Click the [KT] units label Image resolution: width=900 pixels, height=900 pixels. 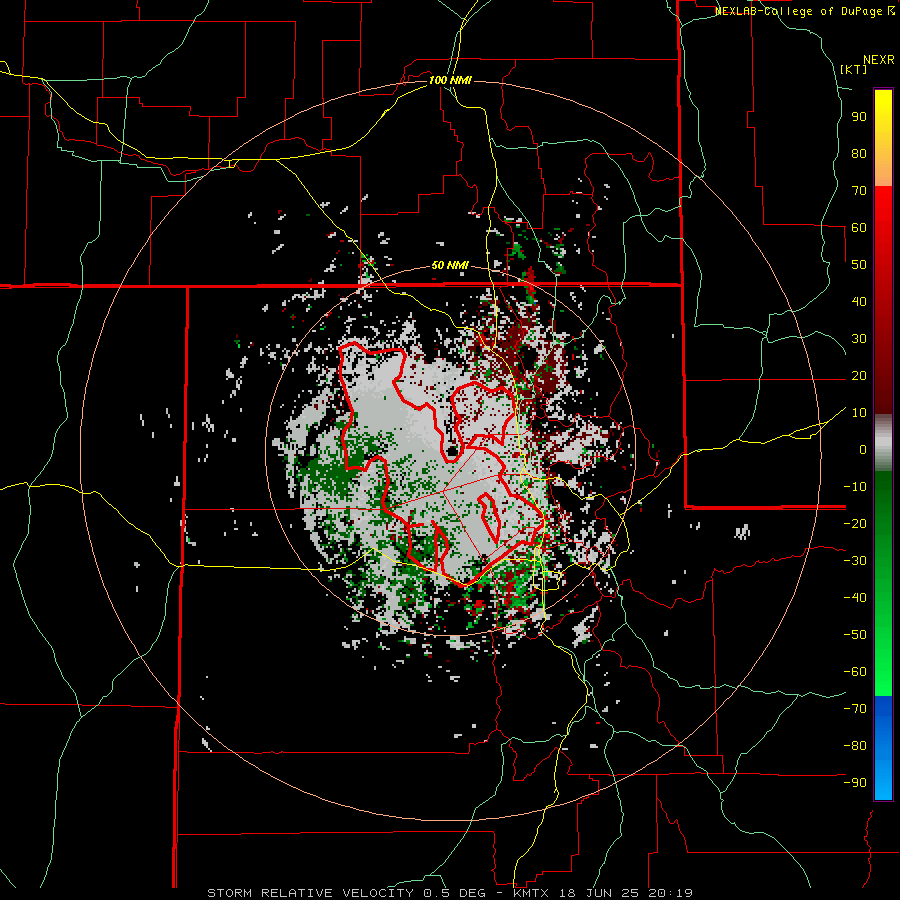854,69
